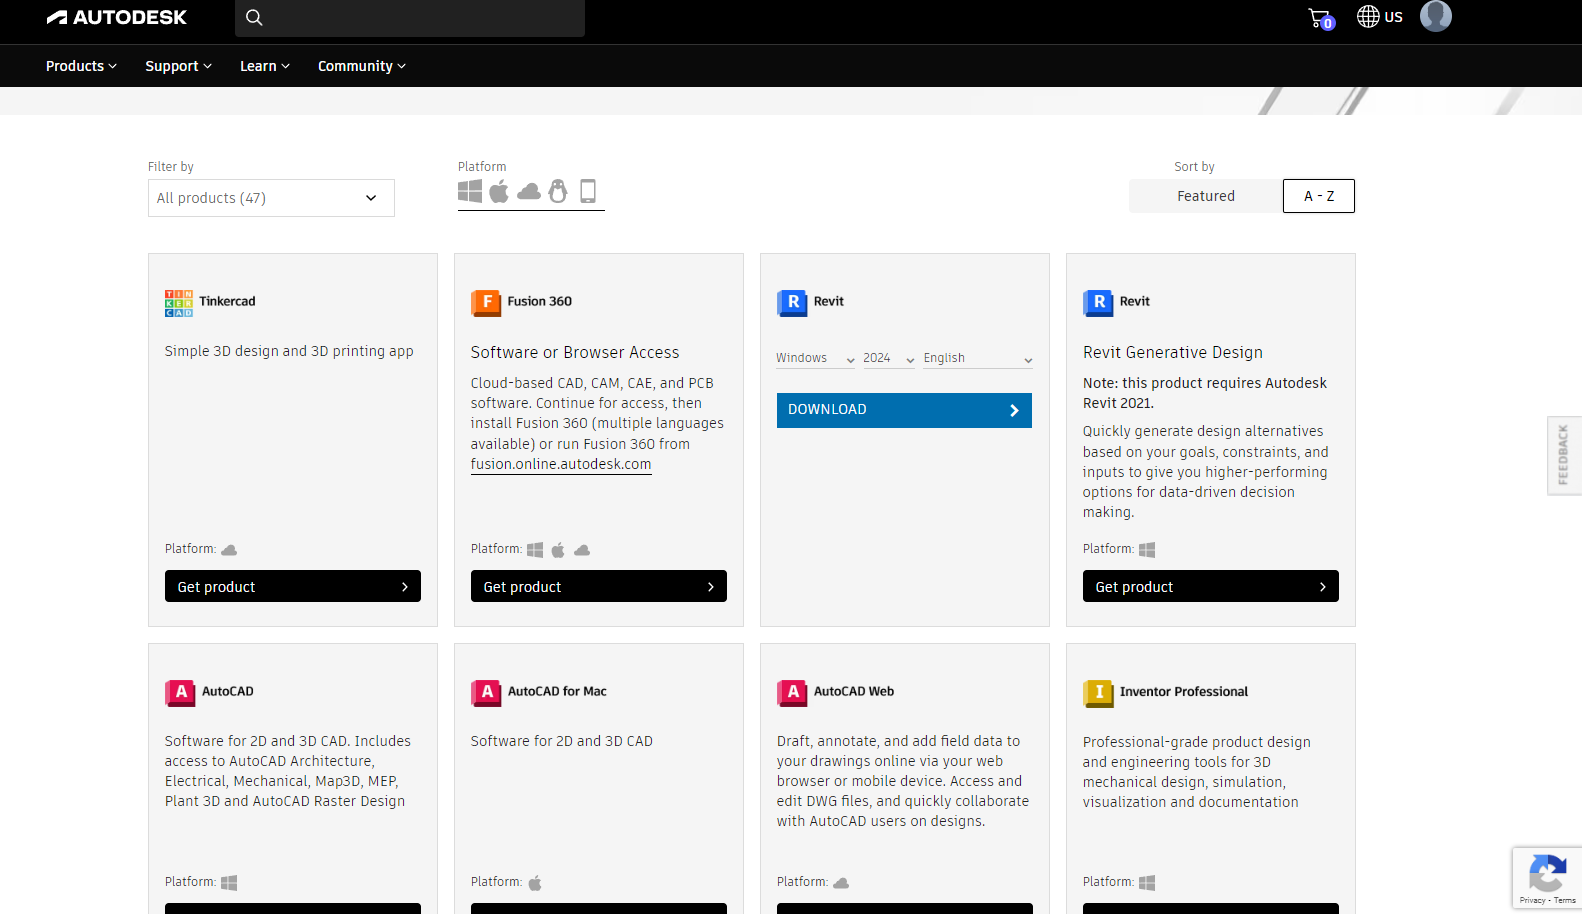Click Get product for Fusion 360
1582x914 pixels.
coord(599,586)
